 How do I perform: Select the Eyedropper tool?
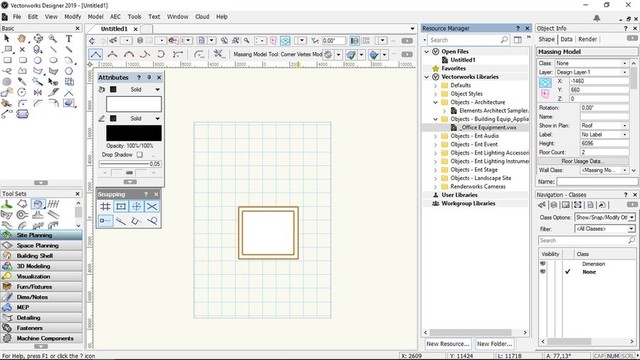[x=22, y=82]
